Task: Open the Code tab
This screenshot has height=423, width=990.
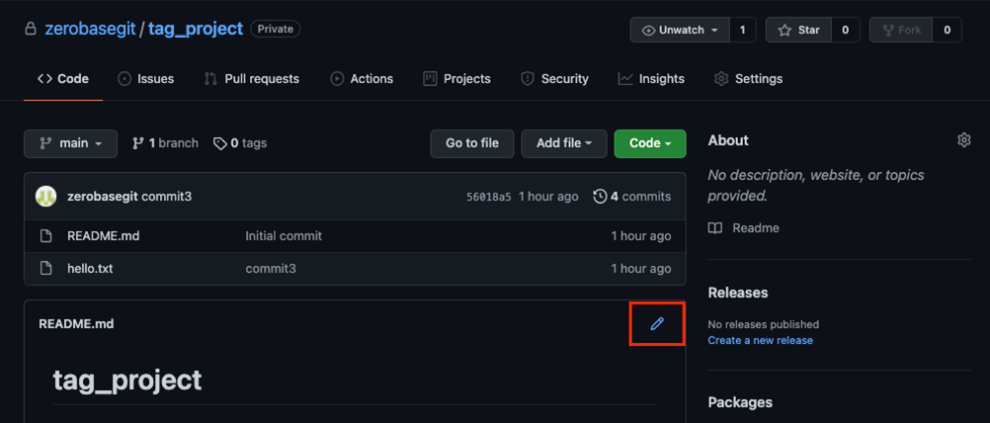Action: coord(63,79)
